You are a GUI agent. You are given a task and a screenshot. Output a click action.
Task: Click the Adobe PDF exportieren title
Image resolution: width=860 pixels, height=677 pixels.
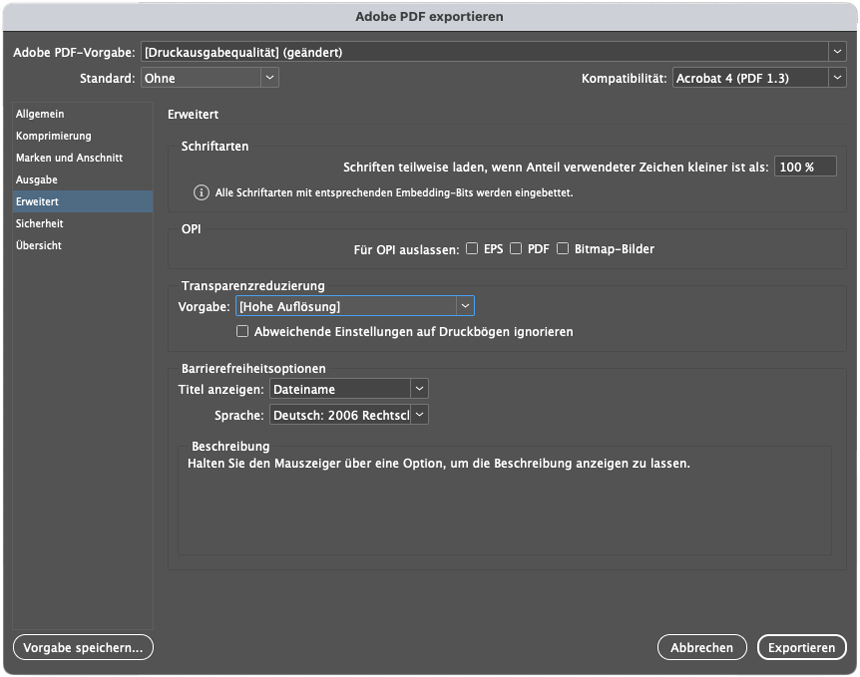click(x=429, y=16)
